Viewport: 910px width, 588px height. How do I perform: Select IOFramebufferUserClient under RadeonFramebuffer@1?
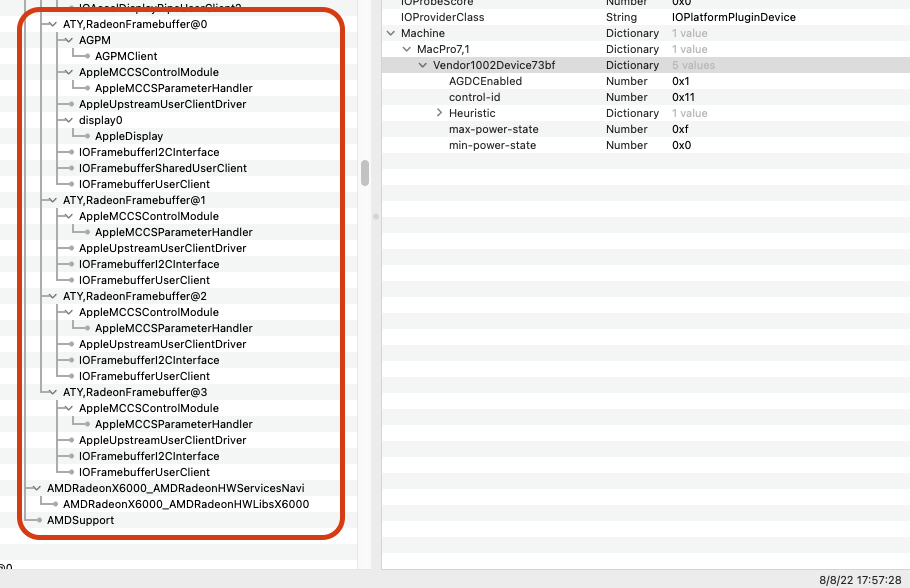[x=144, y=280]
